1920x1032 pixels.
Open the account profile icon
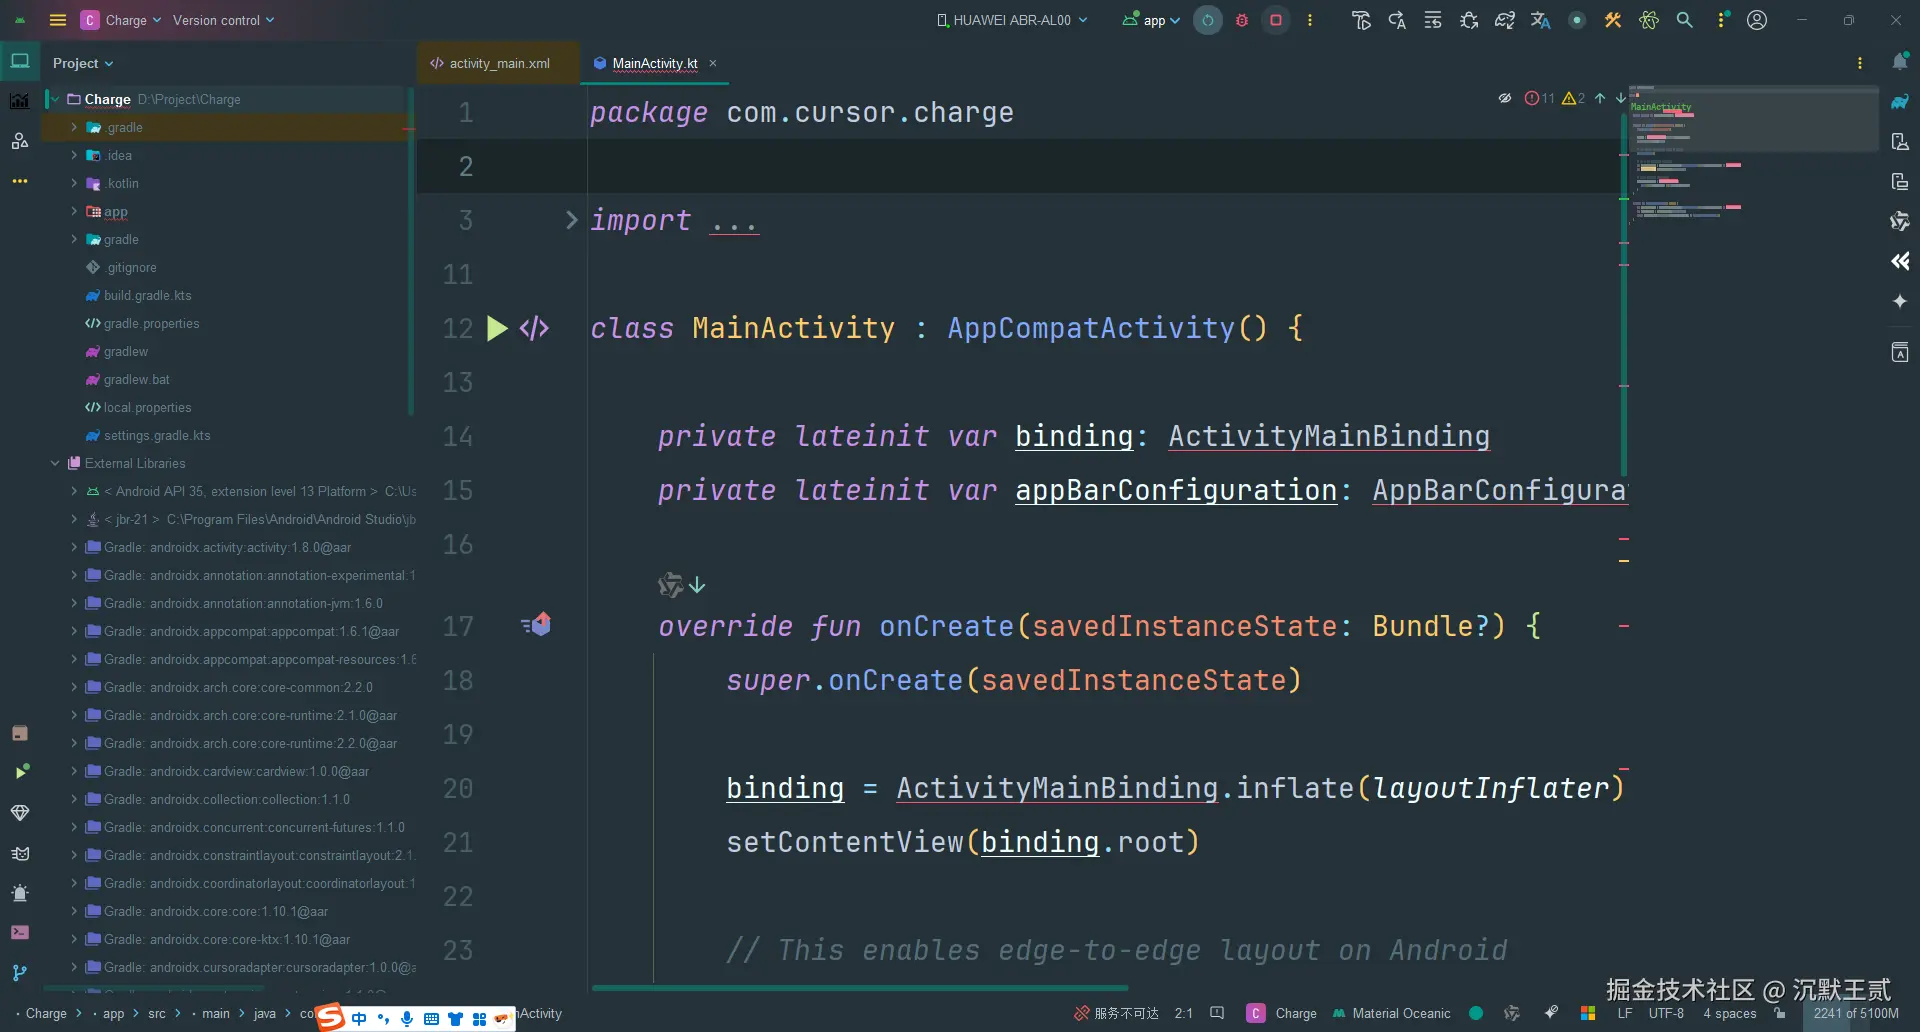[x=1757, y=20]
